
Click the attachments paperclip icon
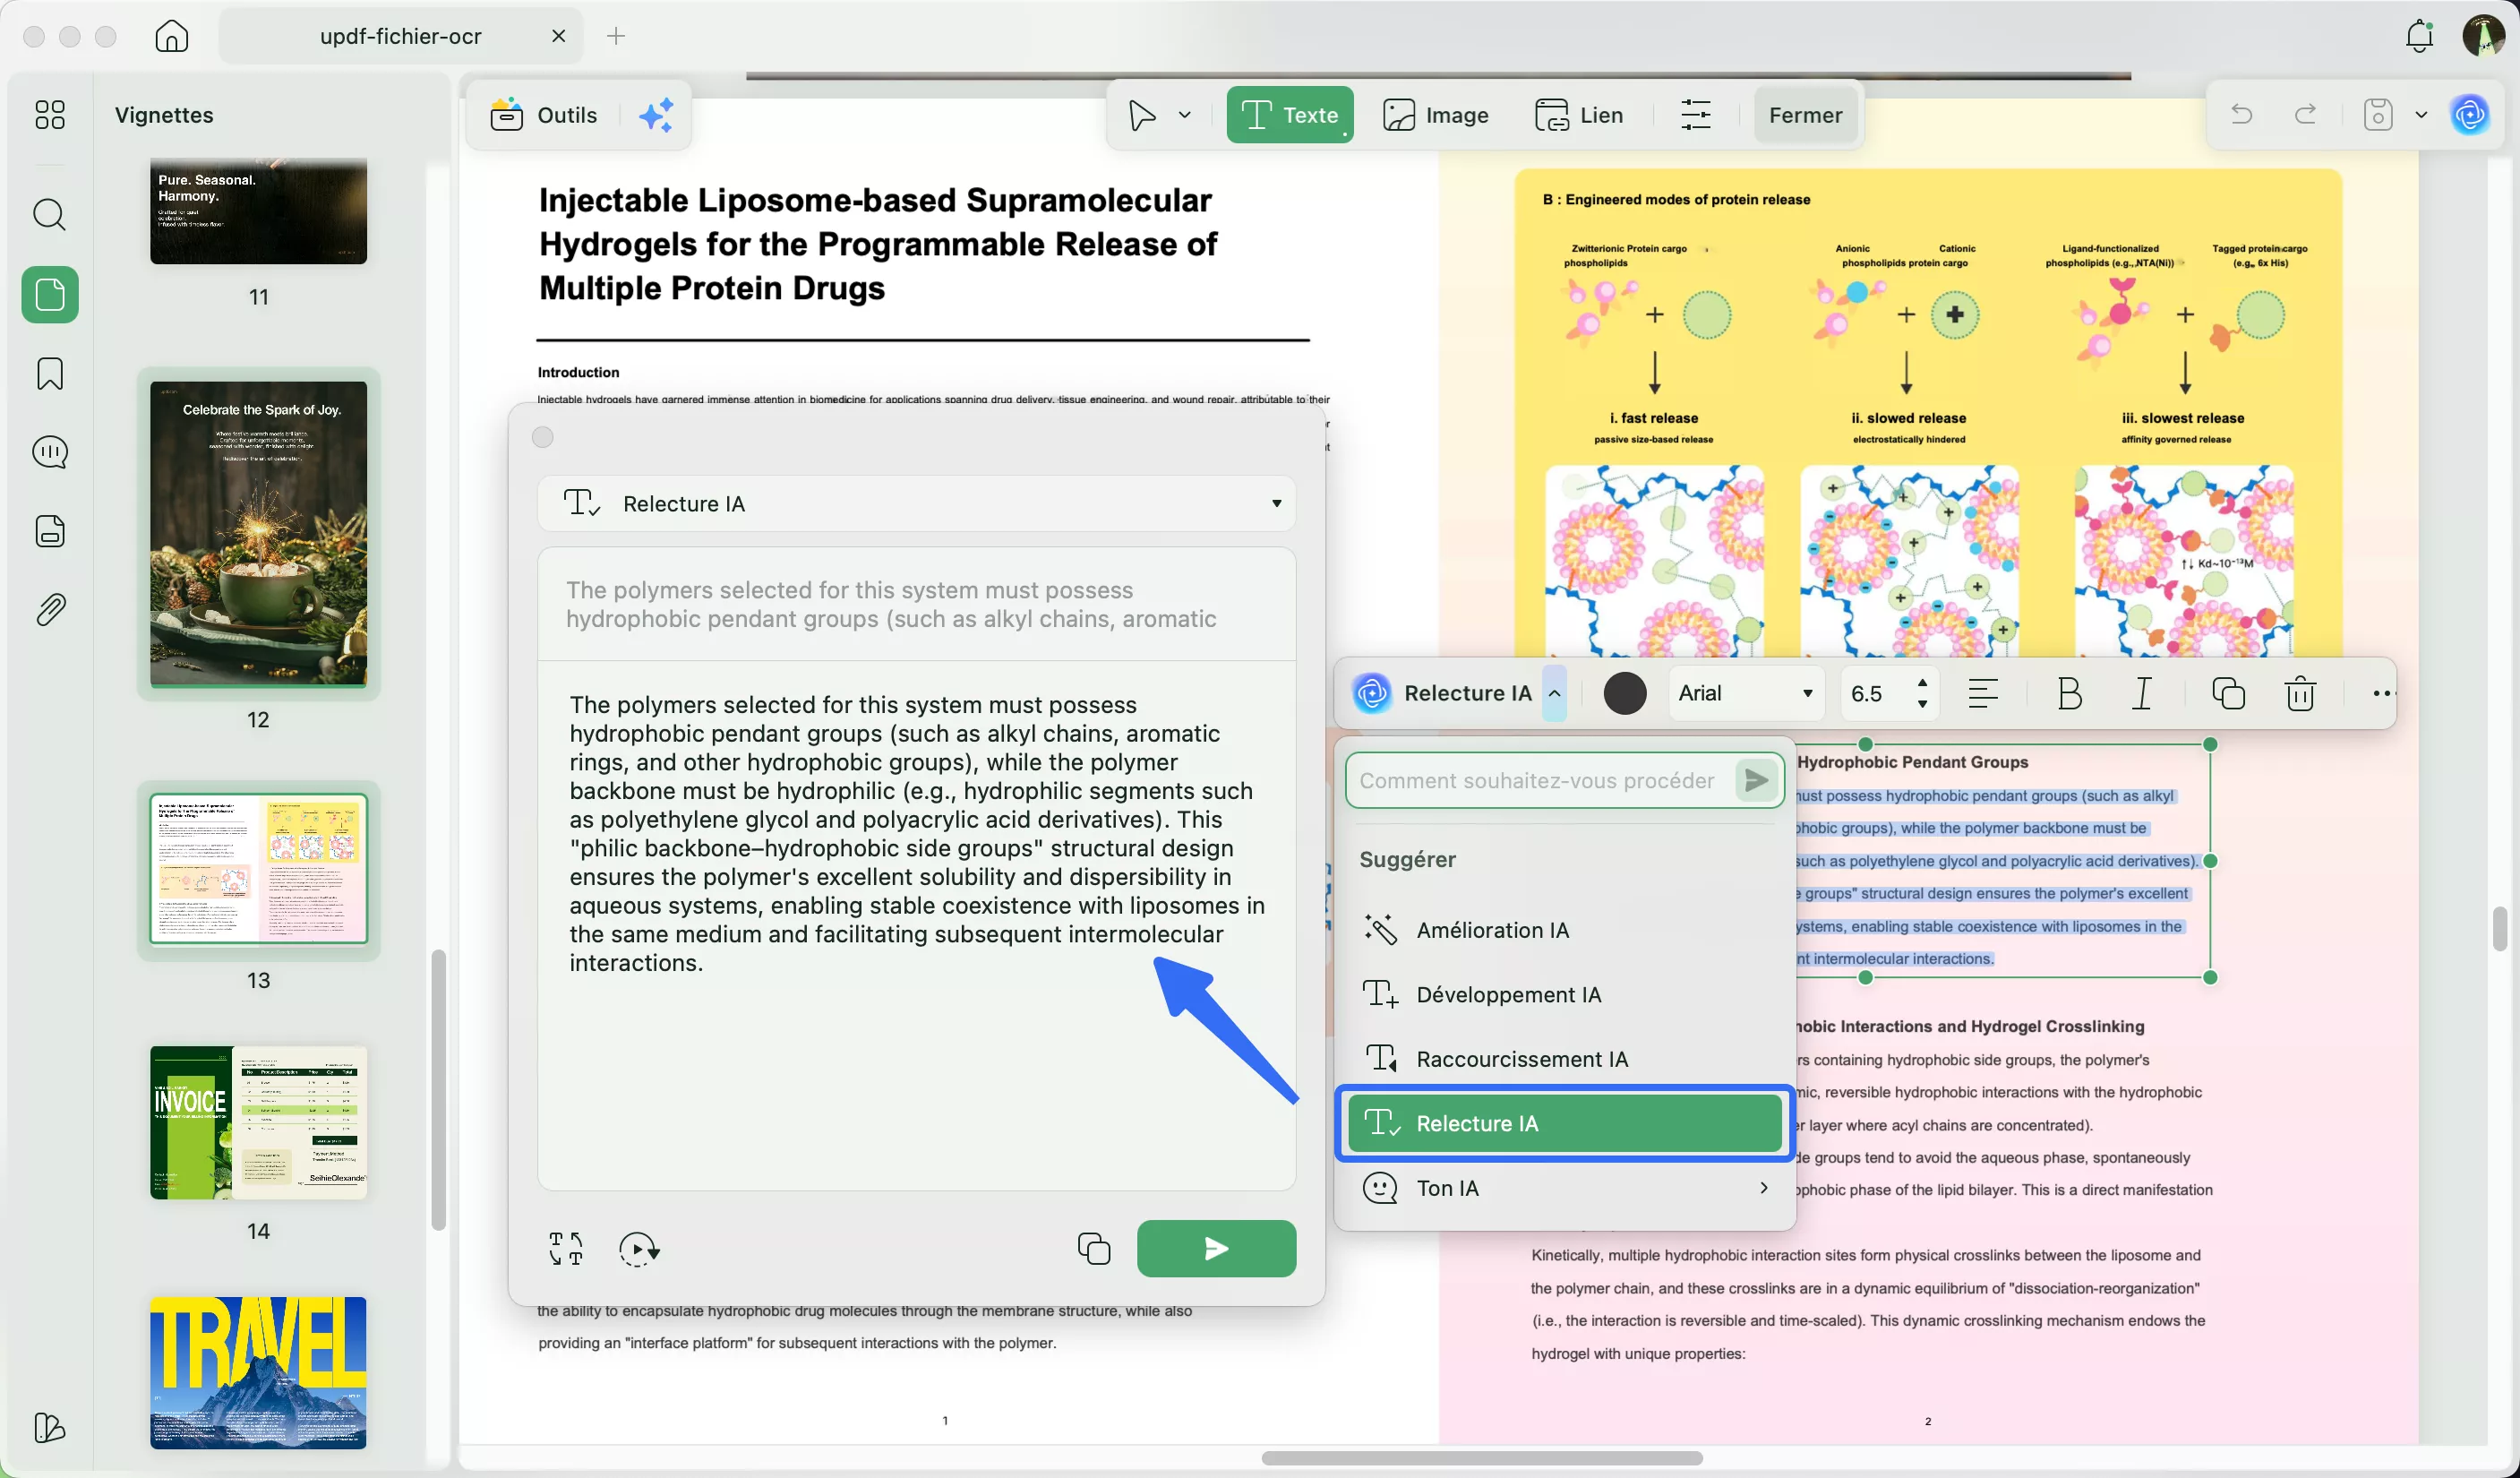click(50, 609)
